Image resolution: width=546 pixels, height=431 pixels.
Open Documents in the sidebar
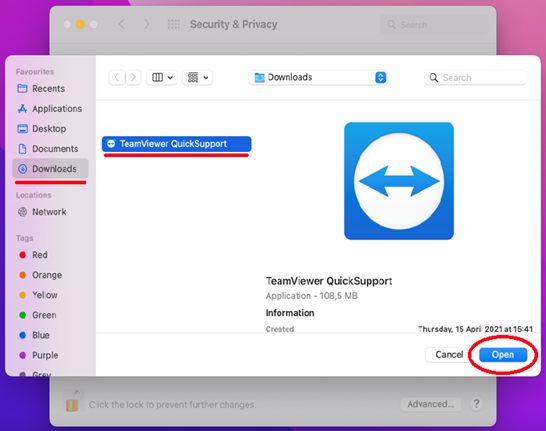(50, 149)
